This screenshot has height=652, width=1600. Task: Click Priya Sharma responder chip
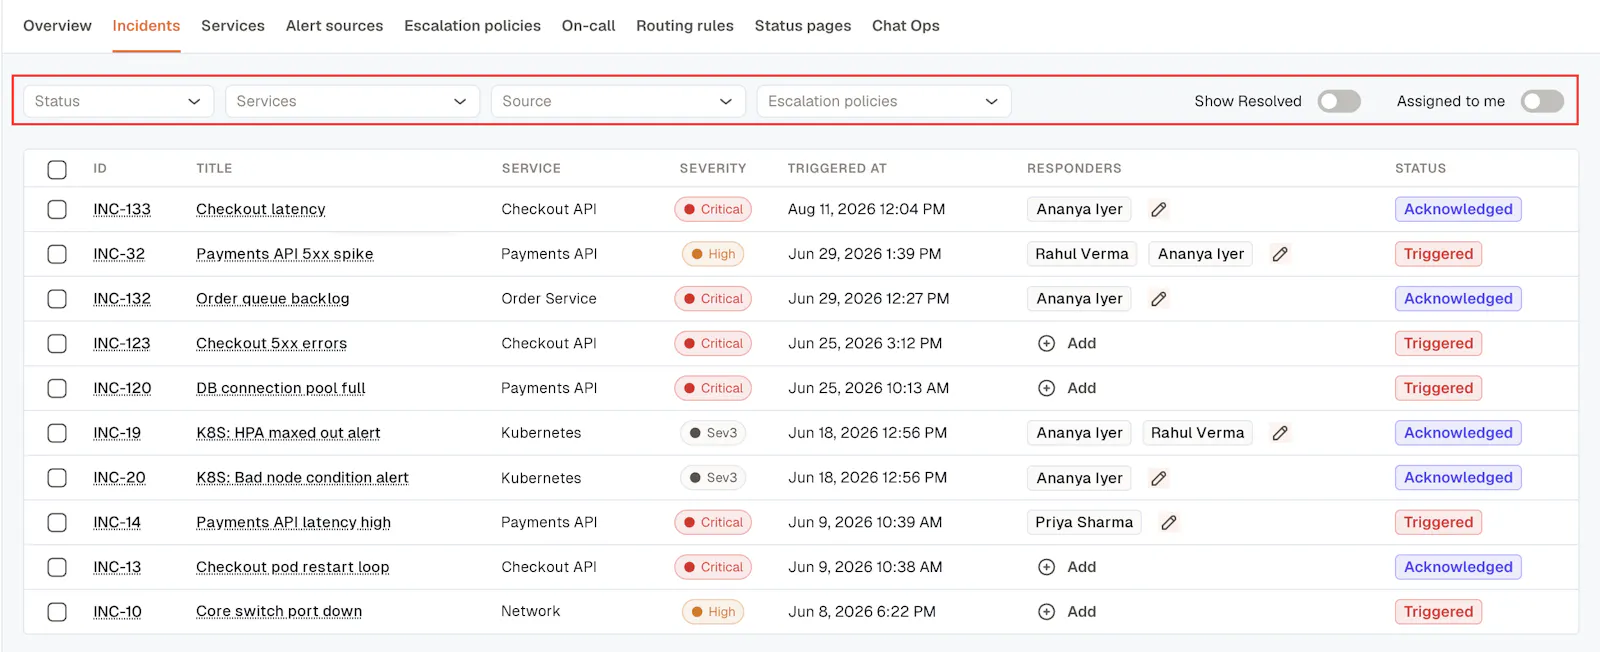1084,522
